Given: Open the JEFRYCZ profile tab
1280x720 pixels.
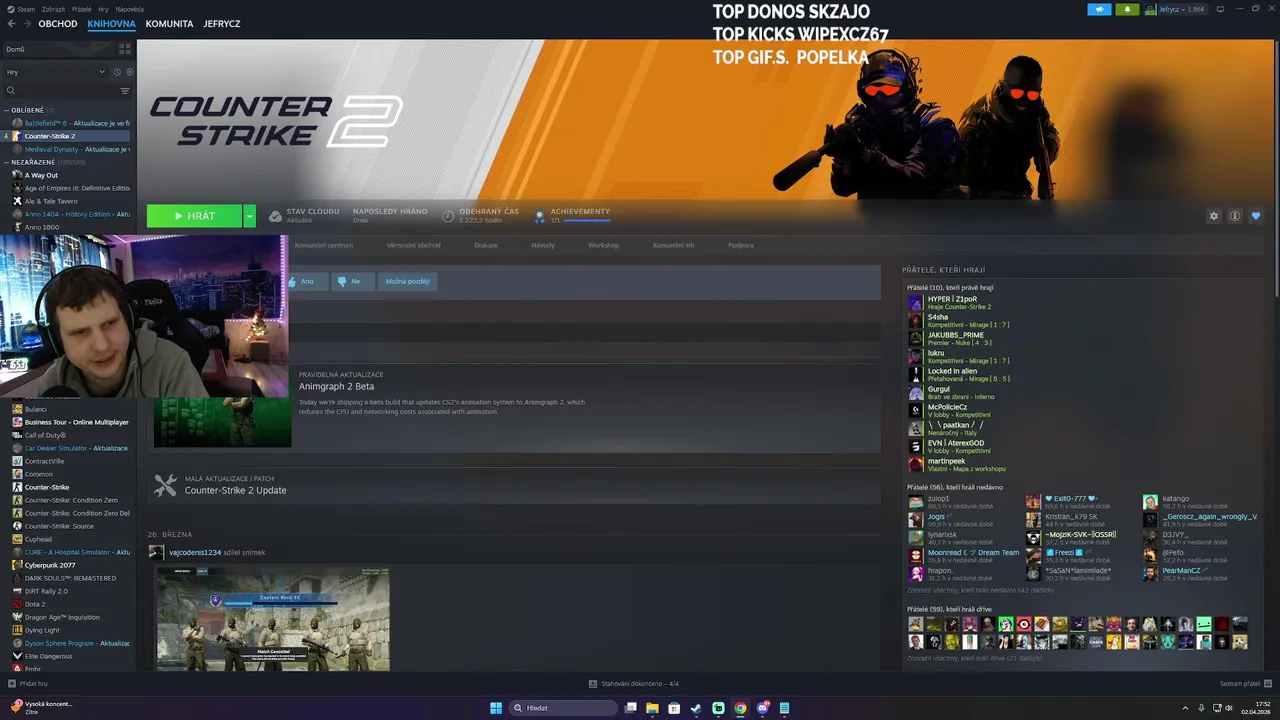Looking at the screenshot, I should pyautogui.click(x=222, y=23).
